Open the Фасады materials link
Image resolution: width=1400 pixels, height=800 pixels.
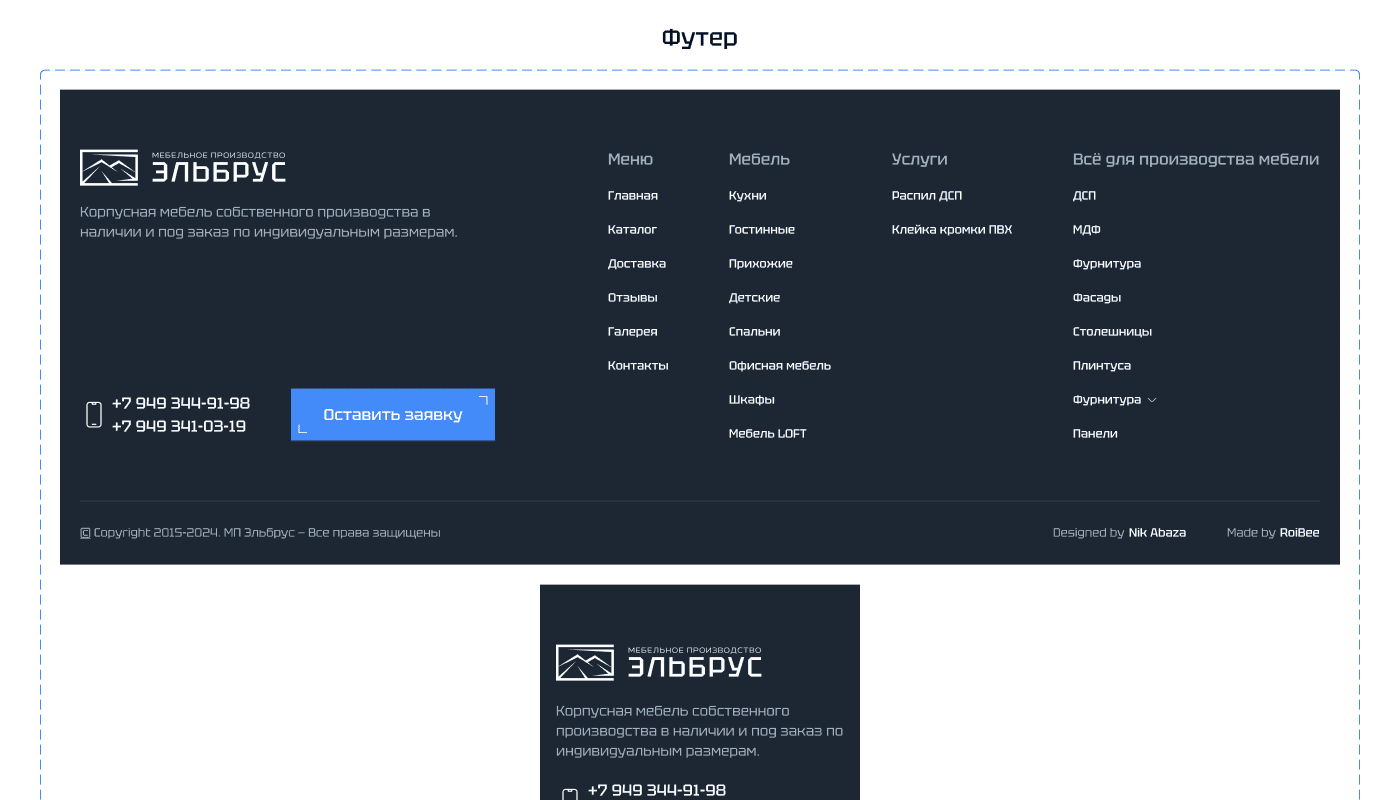point(1097,298)
